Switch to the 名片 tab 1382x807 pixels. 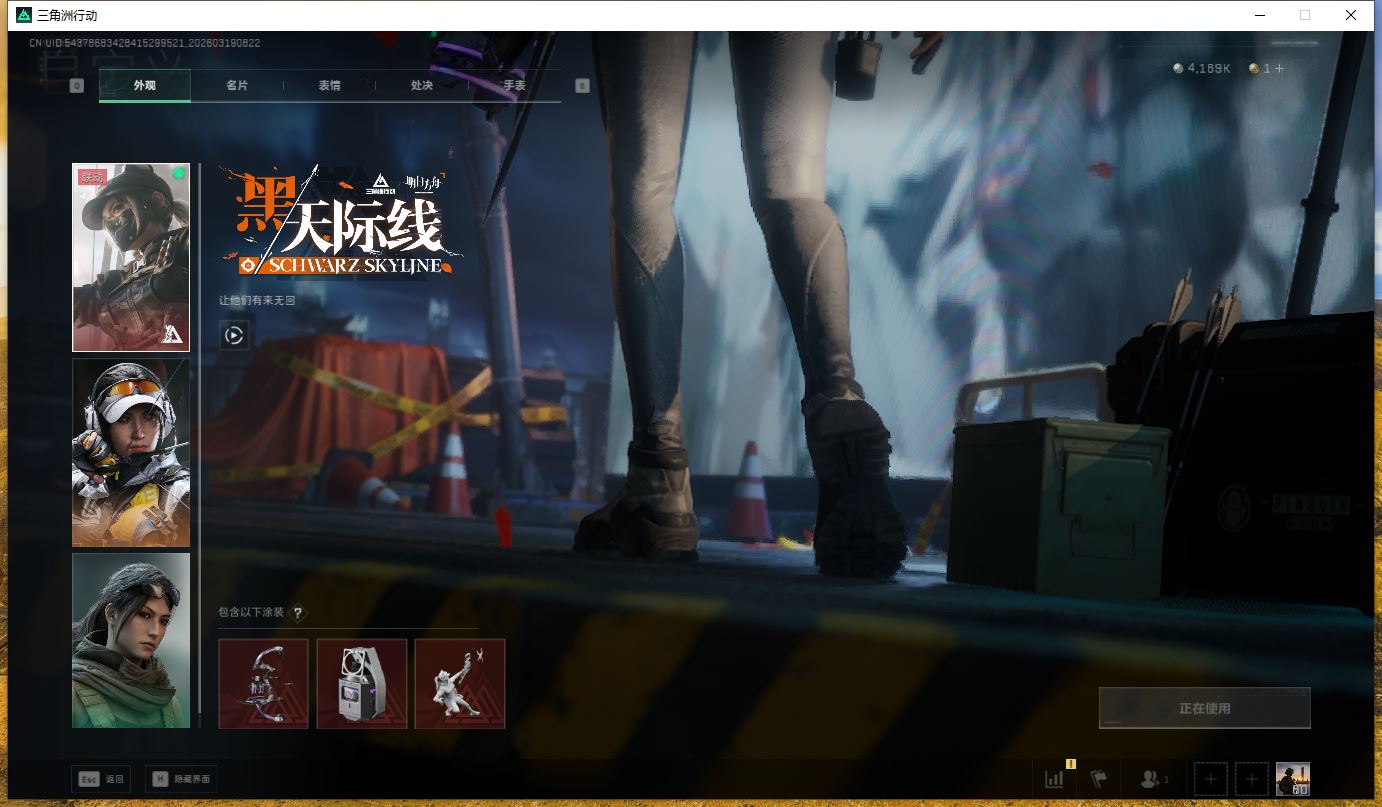tap(237, 86)
